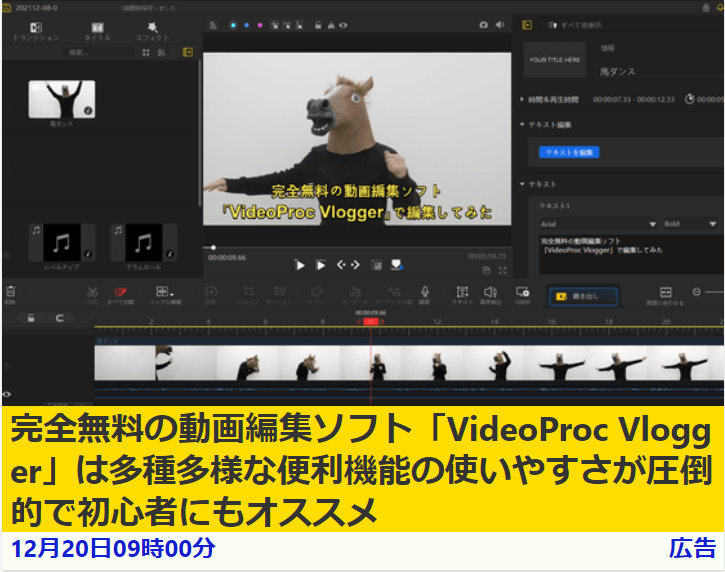
Task: Click the 馬ダンス clip on the timeline
Action: 409,363
